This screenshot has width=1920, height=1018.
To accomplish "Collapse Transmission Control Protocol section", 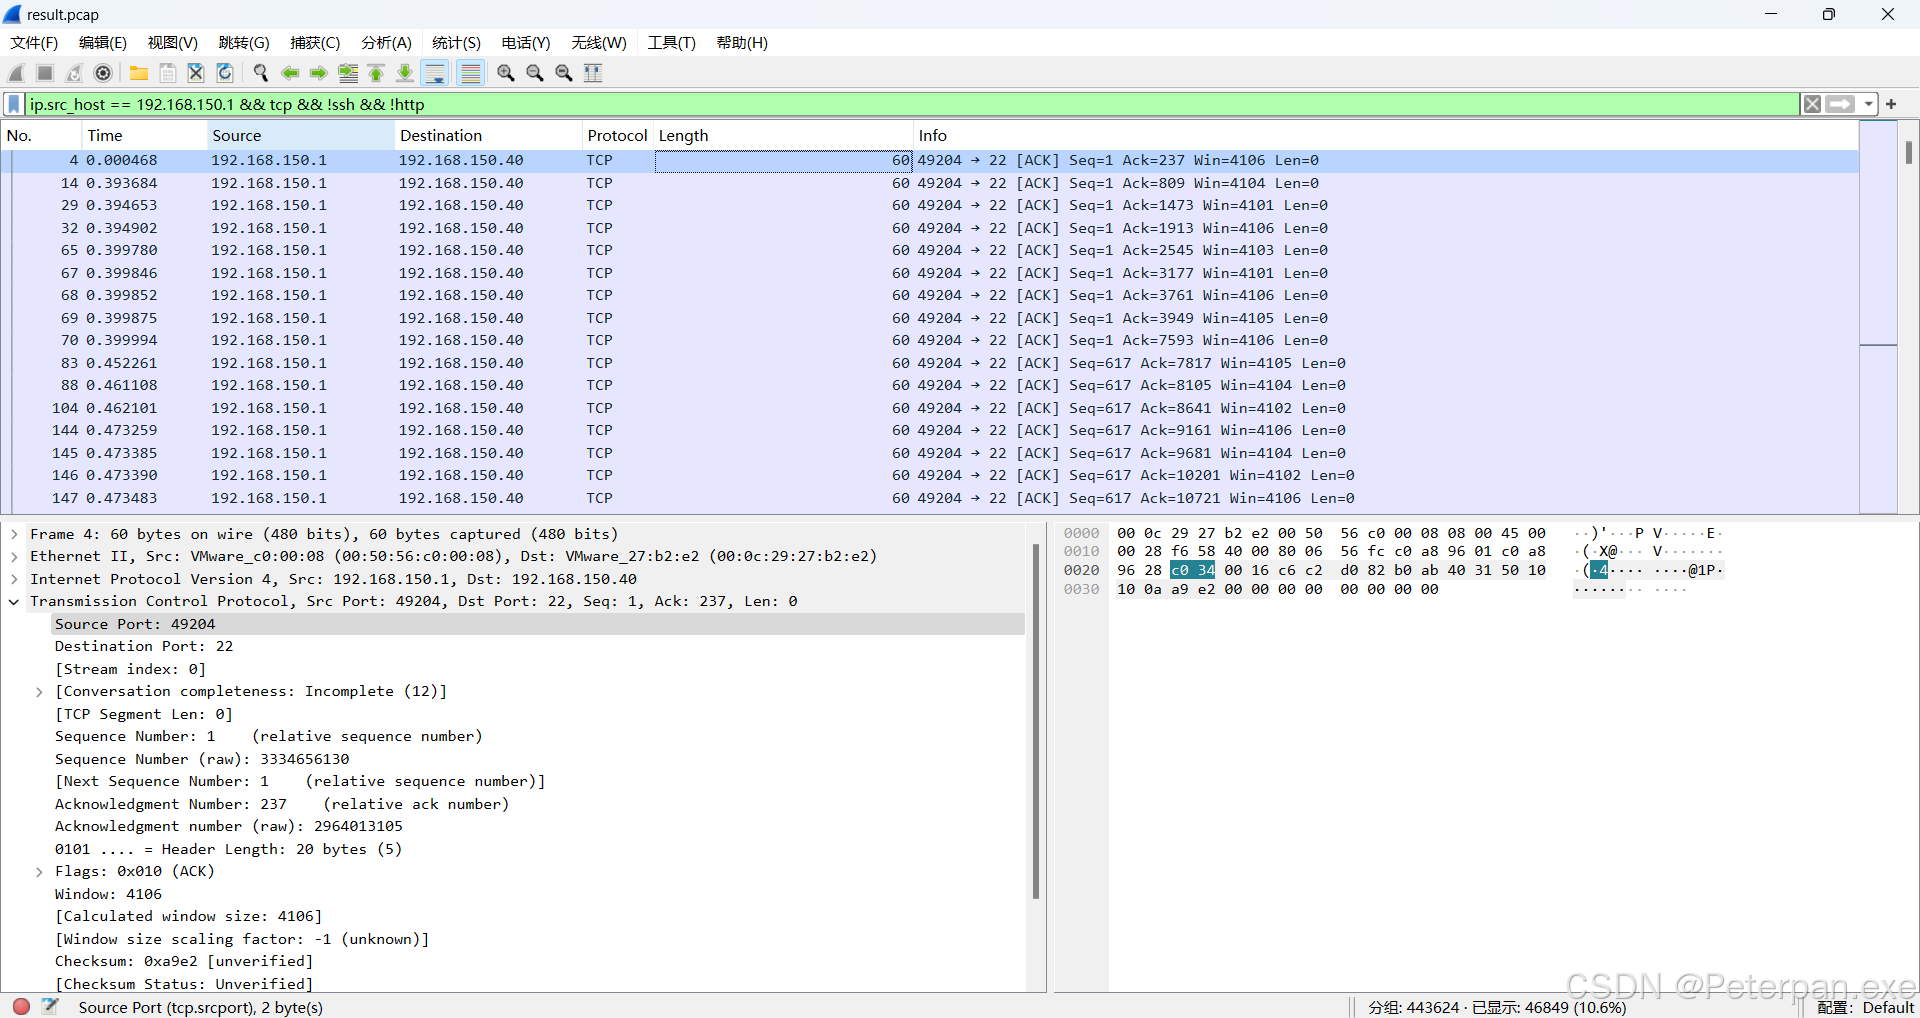I will click(x=14, y=602).
